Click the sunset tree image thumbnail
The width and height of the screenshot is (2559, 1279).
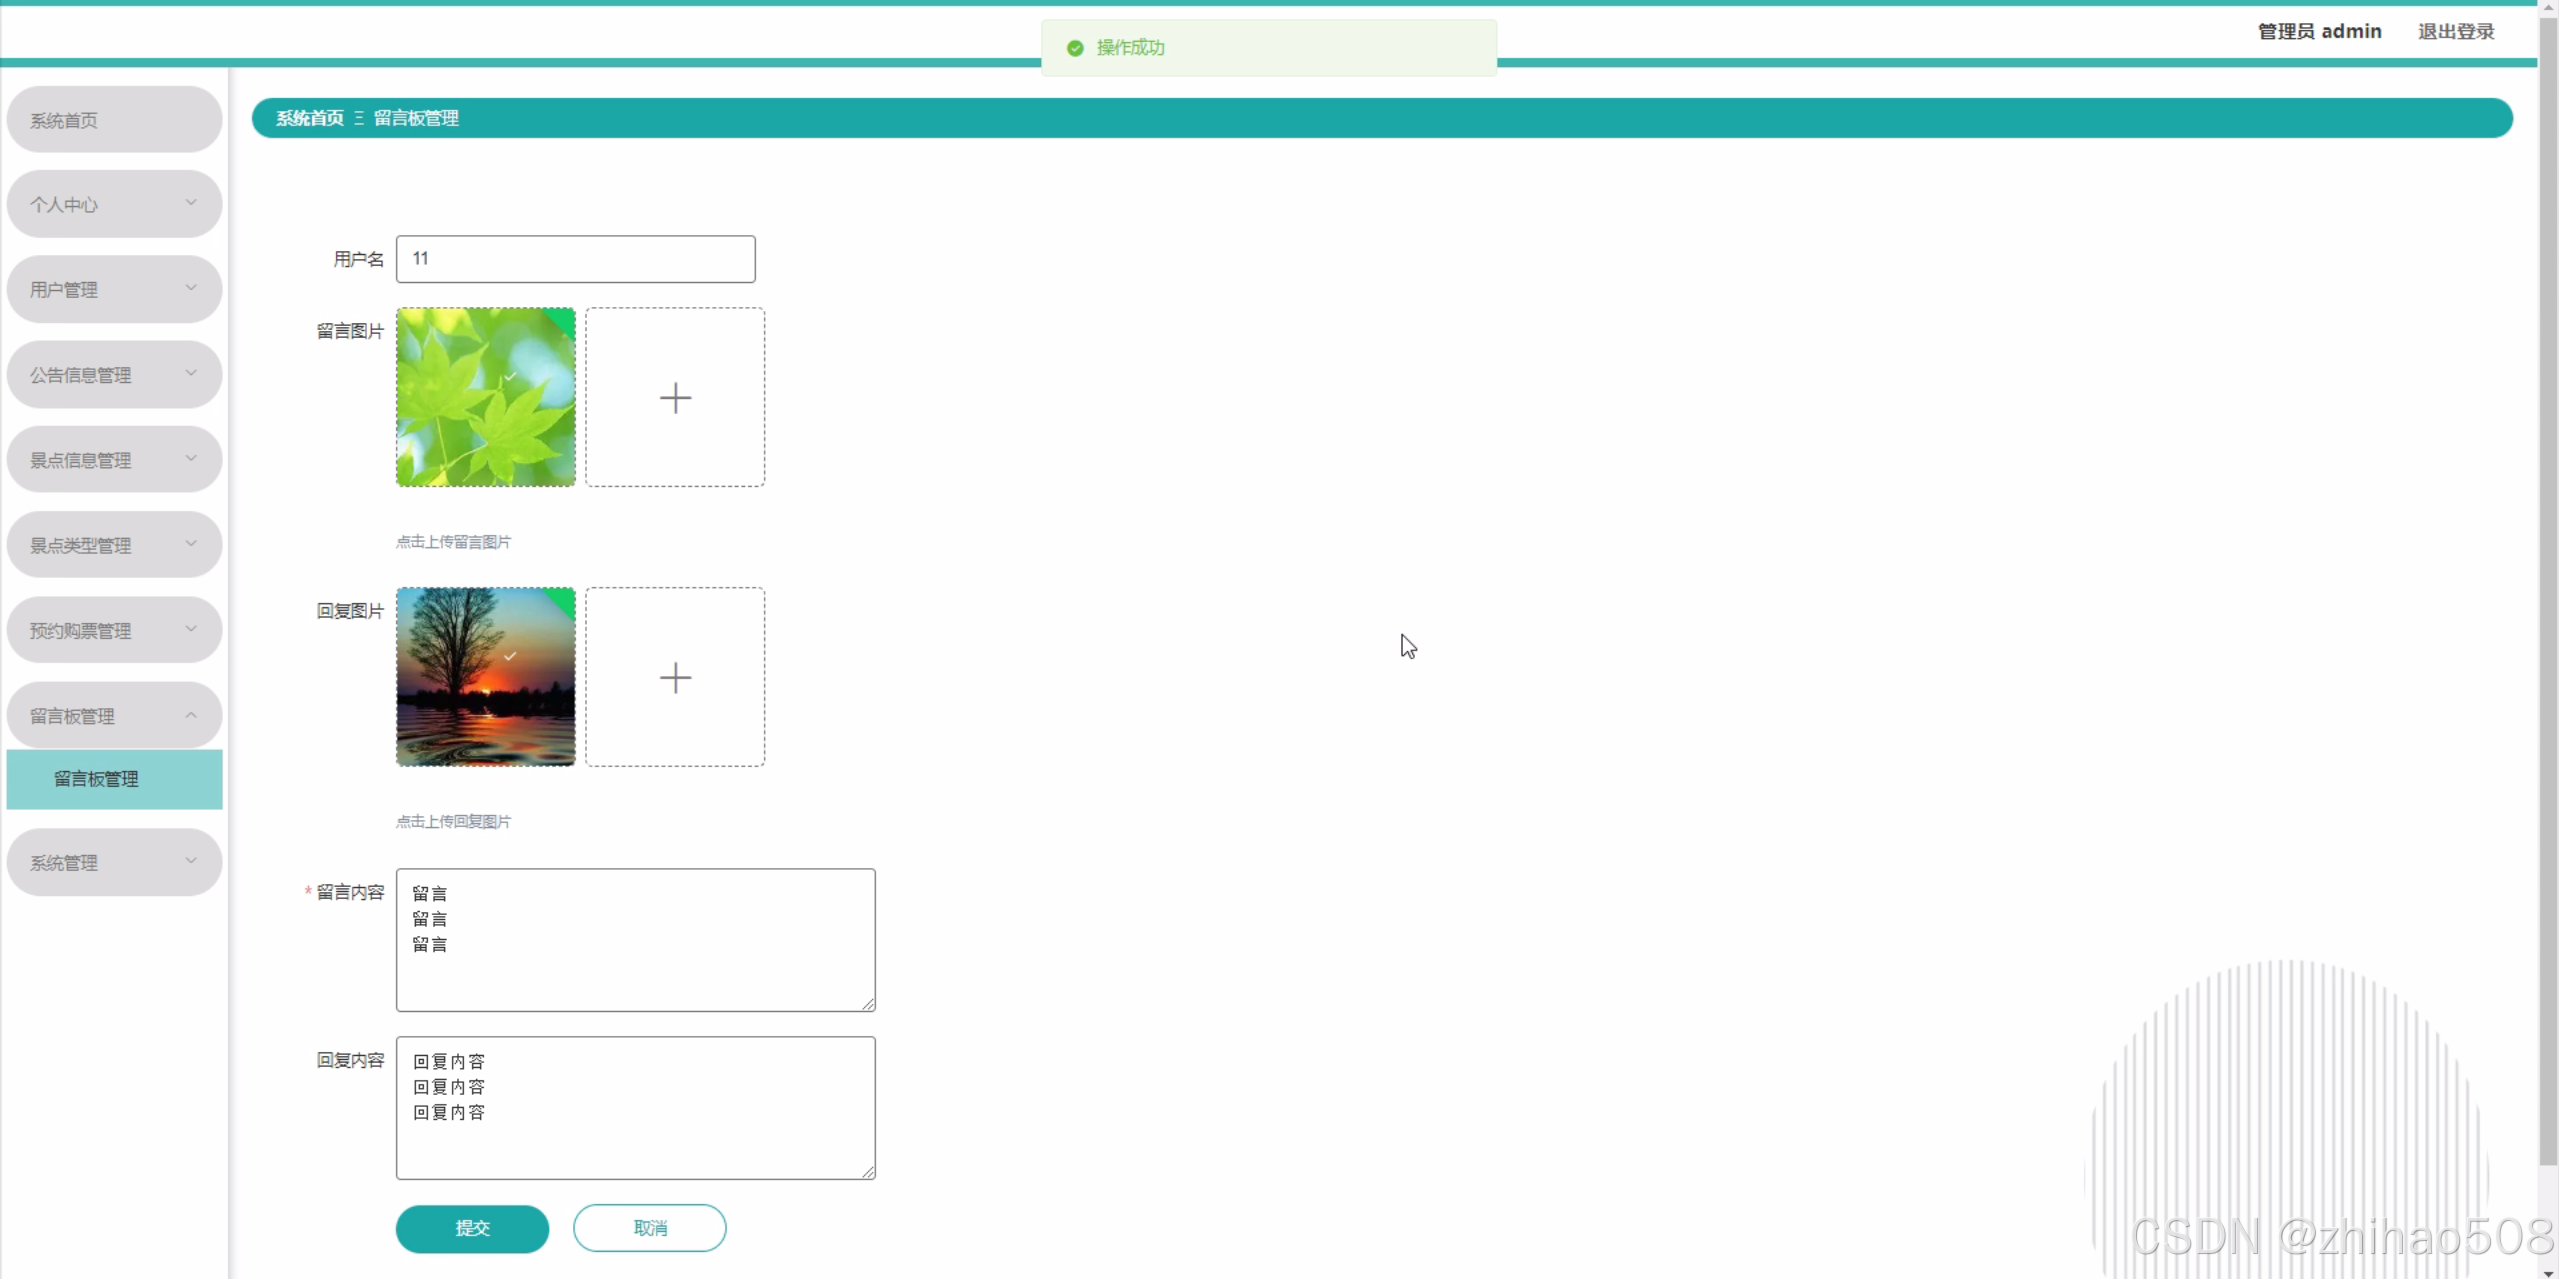(x=486, y=678)
